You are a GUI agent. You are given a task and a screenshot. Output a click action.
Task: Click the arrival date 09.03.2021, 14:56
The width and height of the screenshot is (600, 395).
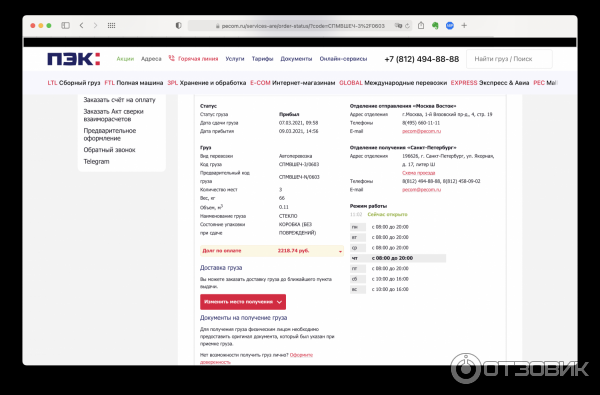tap(298, 131)
